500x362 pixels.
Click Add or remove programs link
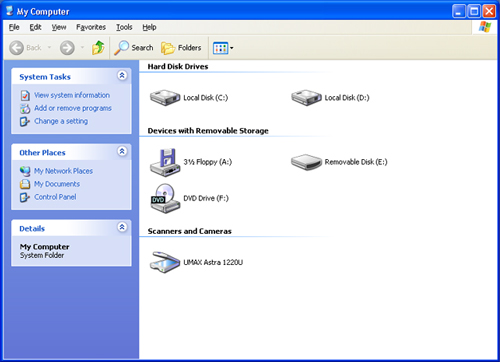pos(73,108)
